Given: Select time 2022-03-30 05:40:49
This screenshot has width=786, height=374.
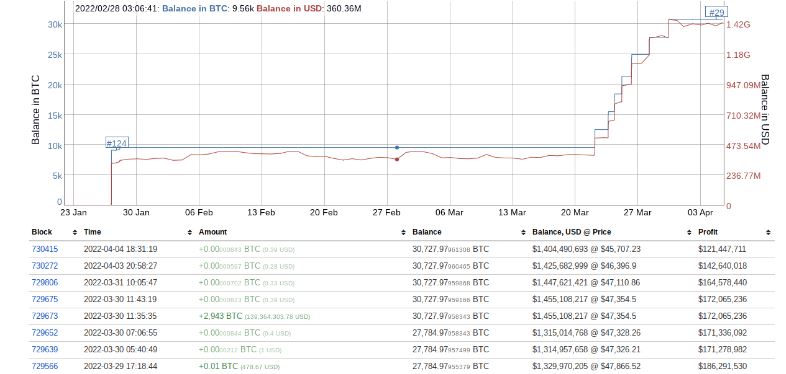Looking at the screenshot, I should click(x=120, y=349).
